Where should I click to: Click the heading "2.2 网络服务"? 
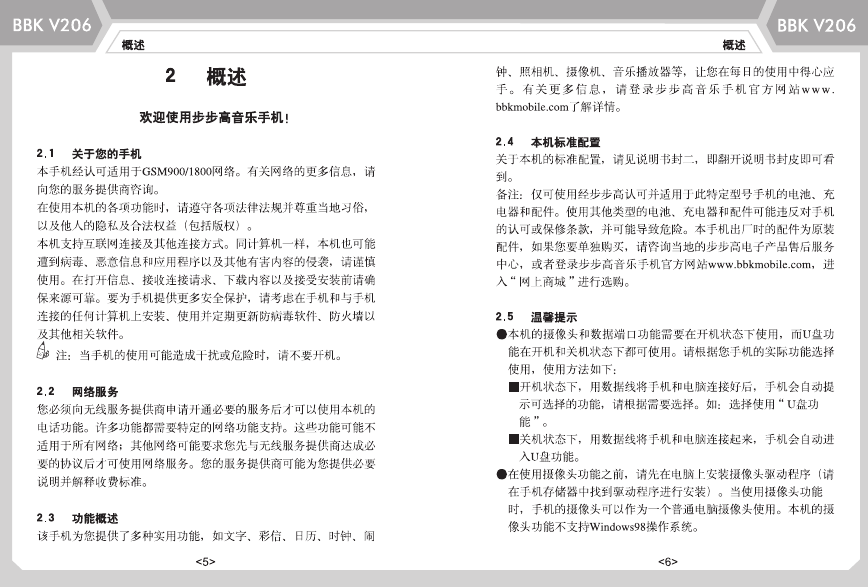click(x=78, y=392)
